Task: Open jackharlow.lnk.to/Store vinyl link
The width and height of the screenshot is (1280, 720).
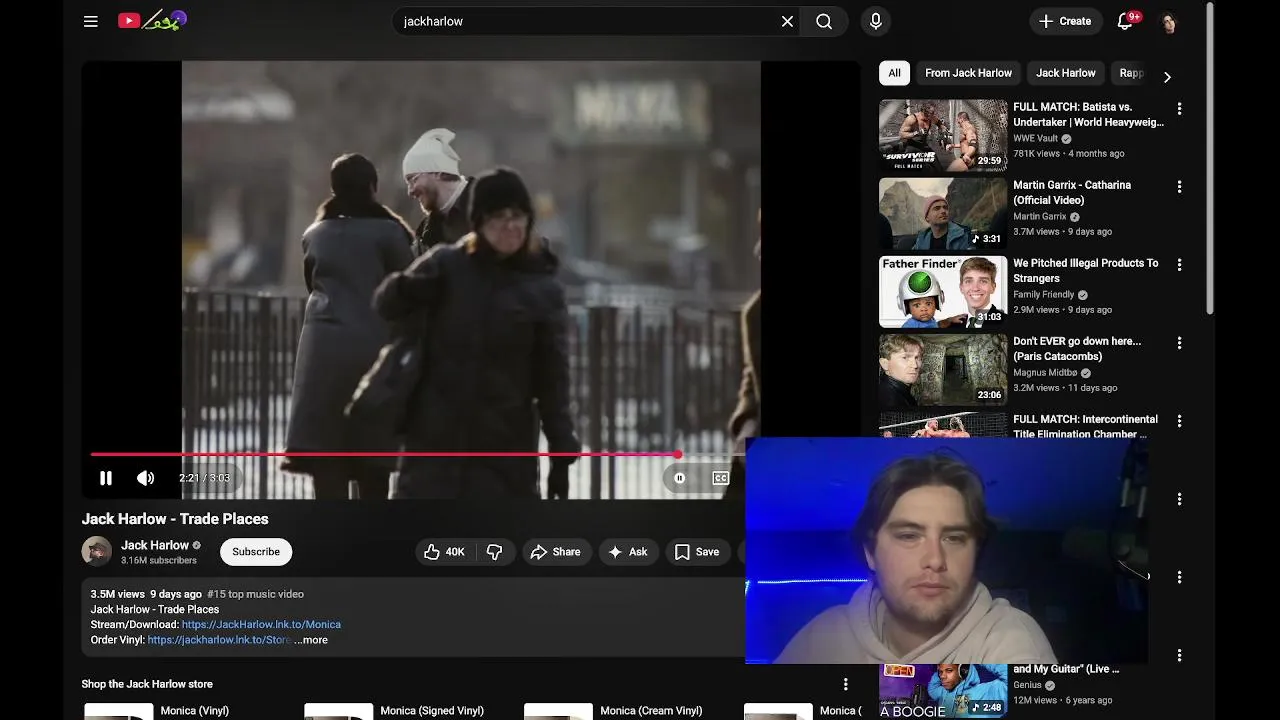Action: pyautogui.click(x=219, y=640)
